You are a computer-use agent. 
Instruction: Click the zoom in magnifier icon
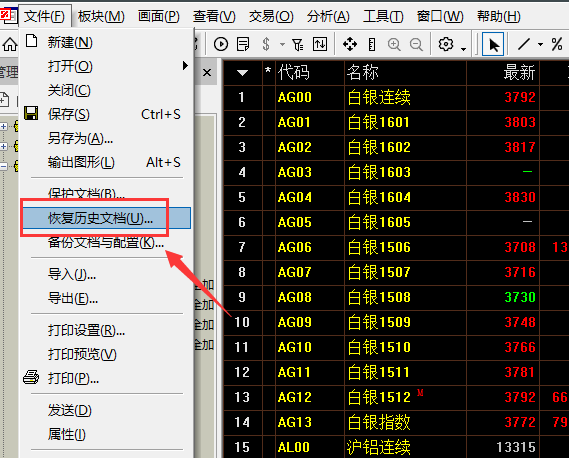coord(394,44)
